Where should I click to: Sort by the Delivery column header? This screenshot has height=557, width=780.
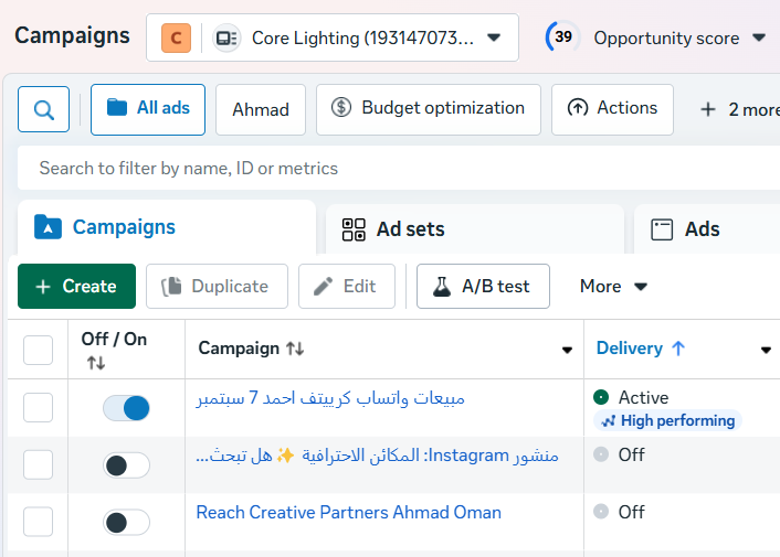coord(641,349)
